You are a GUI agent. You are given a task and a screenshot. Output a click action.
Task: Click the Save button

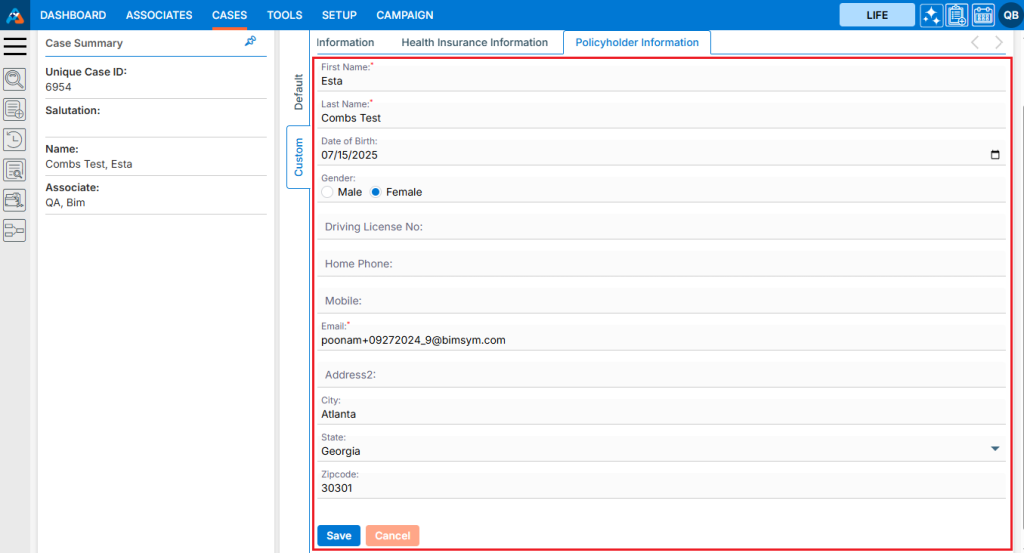point(338,536)
